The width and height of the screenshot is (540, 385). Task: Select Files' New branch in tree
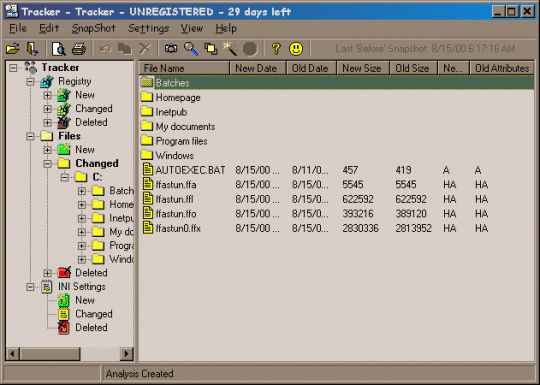tap(85, 149)
